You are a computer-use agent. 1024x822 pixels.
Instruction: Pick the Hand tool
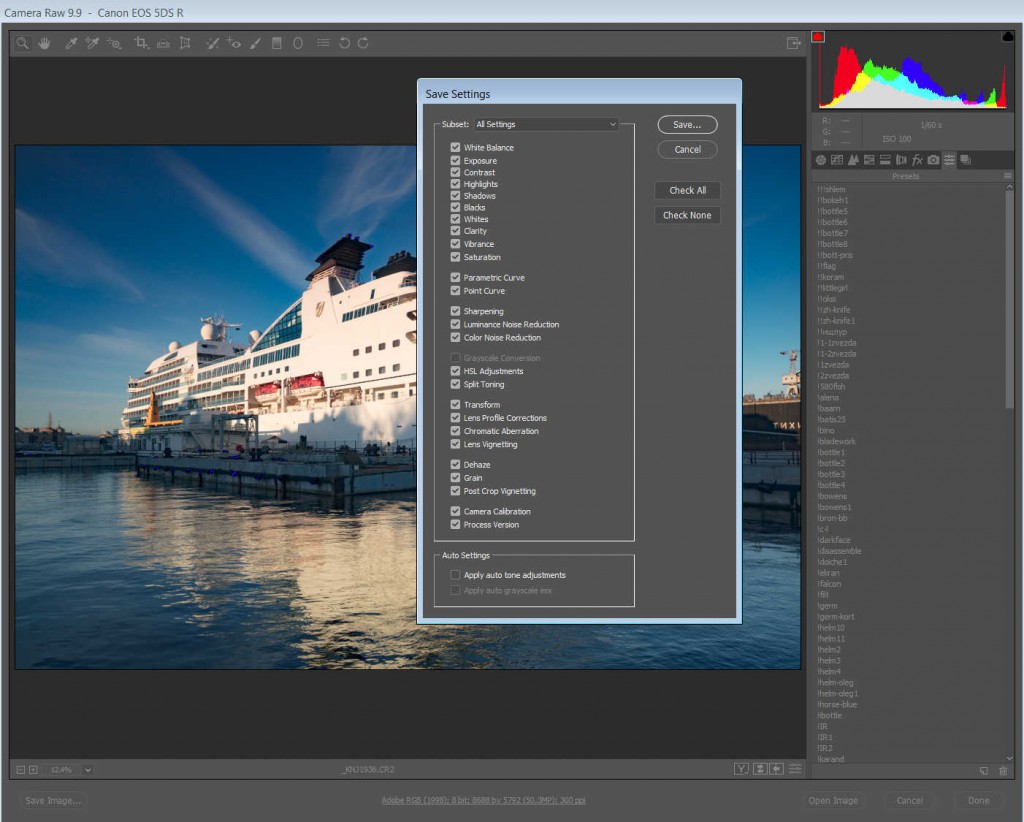tap(45, 43)
